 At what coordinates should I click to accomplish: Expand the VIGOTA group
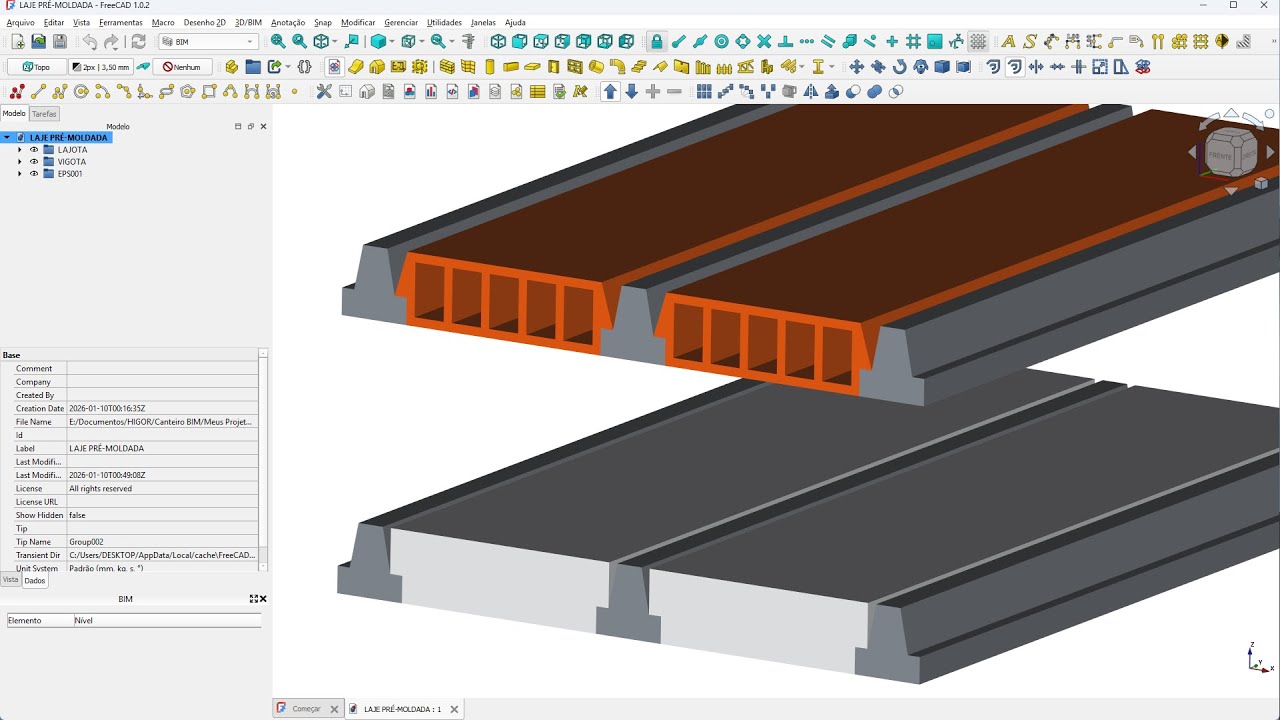point(19,162)
